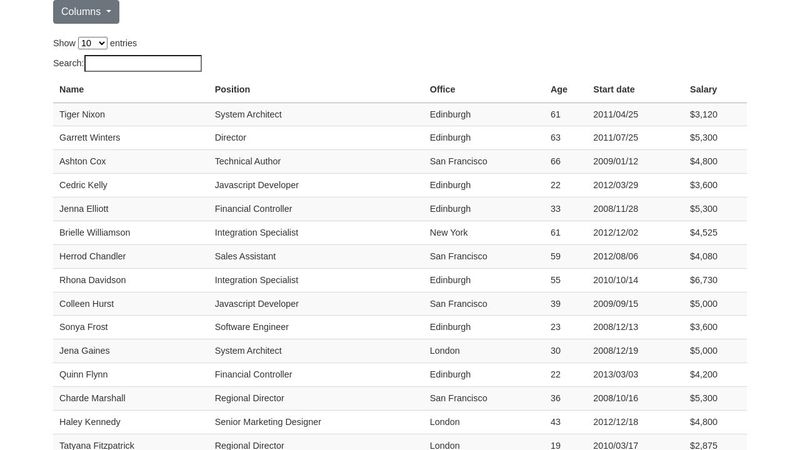Sort table by Office column header
The height and width of the screenshot is (450, 800).
click(442, 89)
